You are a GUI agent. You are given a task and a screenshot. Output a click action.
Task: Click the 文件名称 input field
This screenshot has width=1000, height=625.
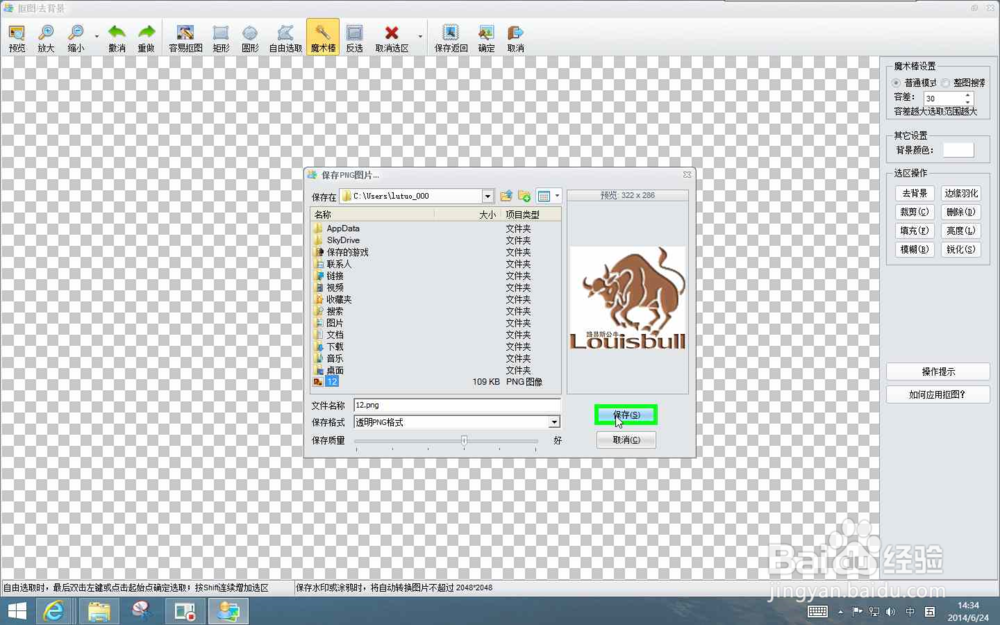457,405
